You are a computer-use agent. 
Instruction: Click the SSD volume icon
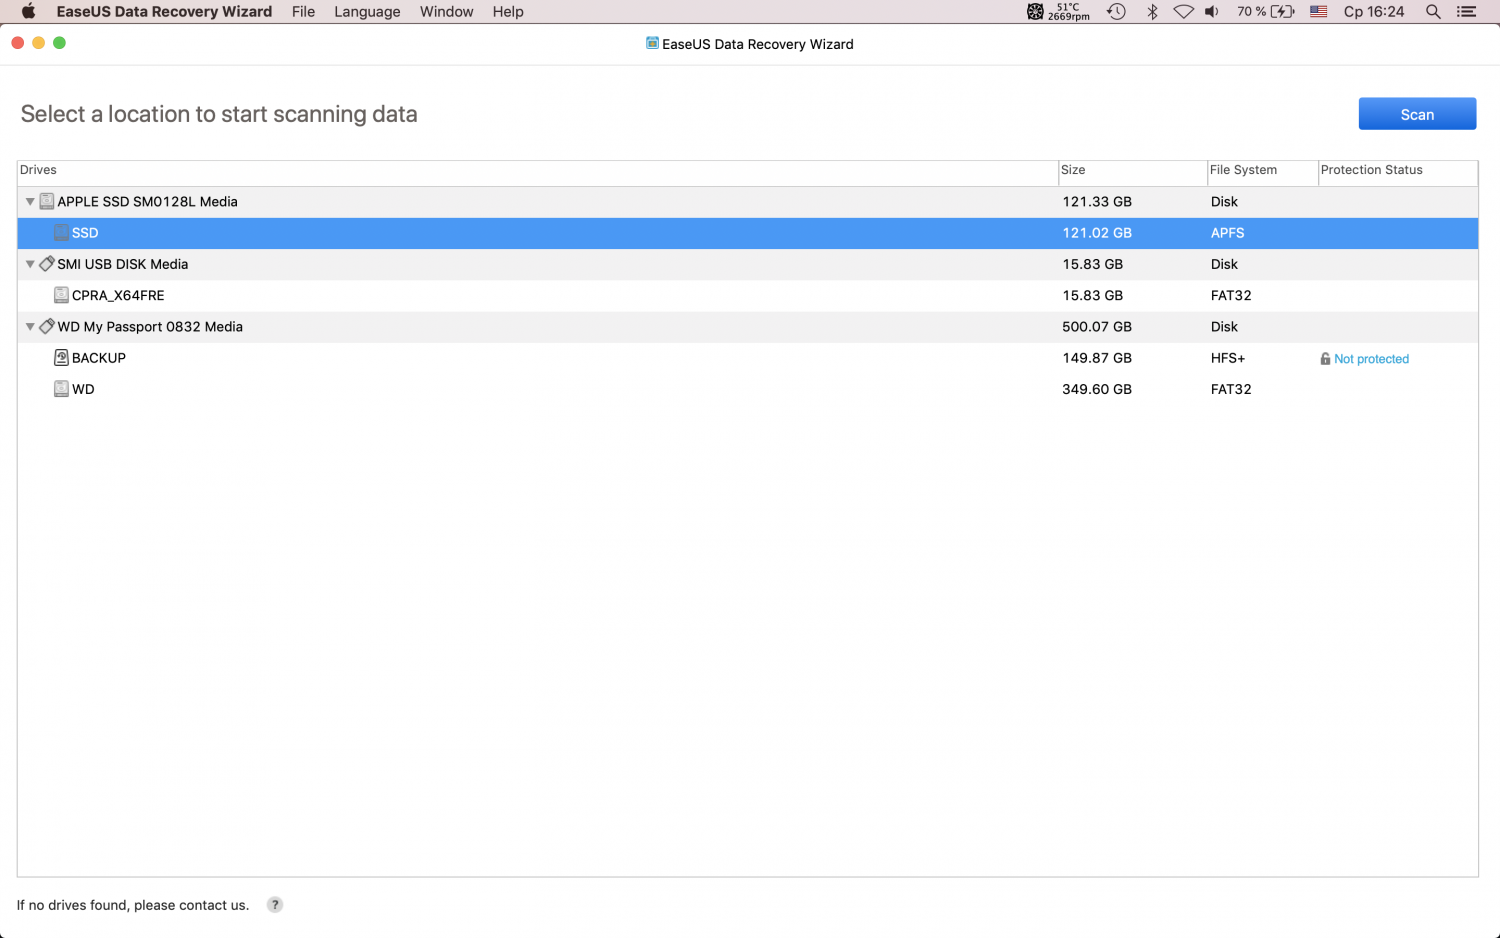click(x=61, y=233)
